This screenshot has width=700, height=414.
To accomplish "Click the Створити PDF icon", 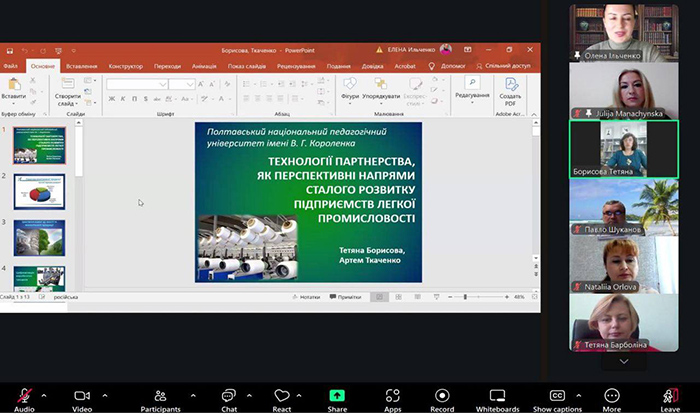I will pos(511,89).
